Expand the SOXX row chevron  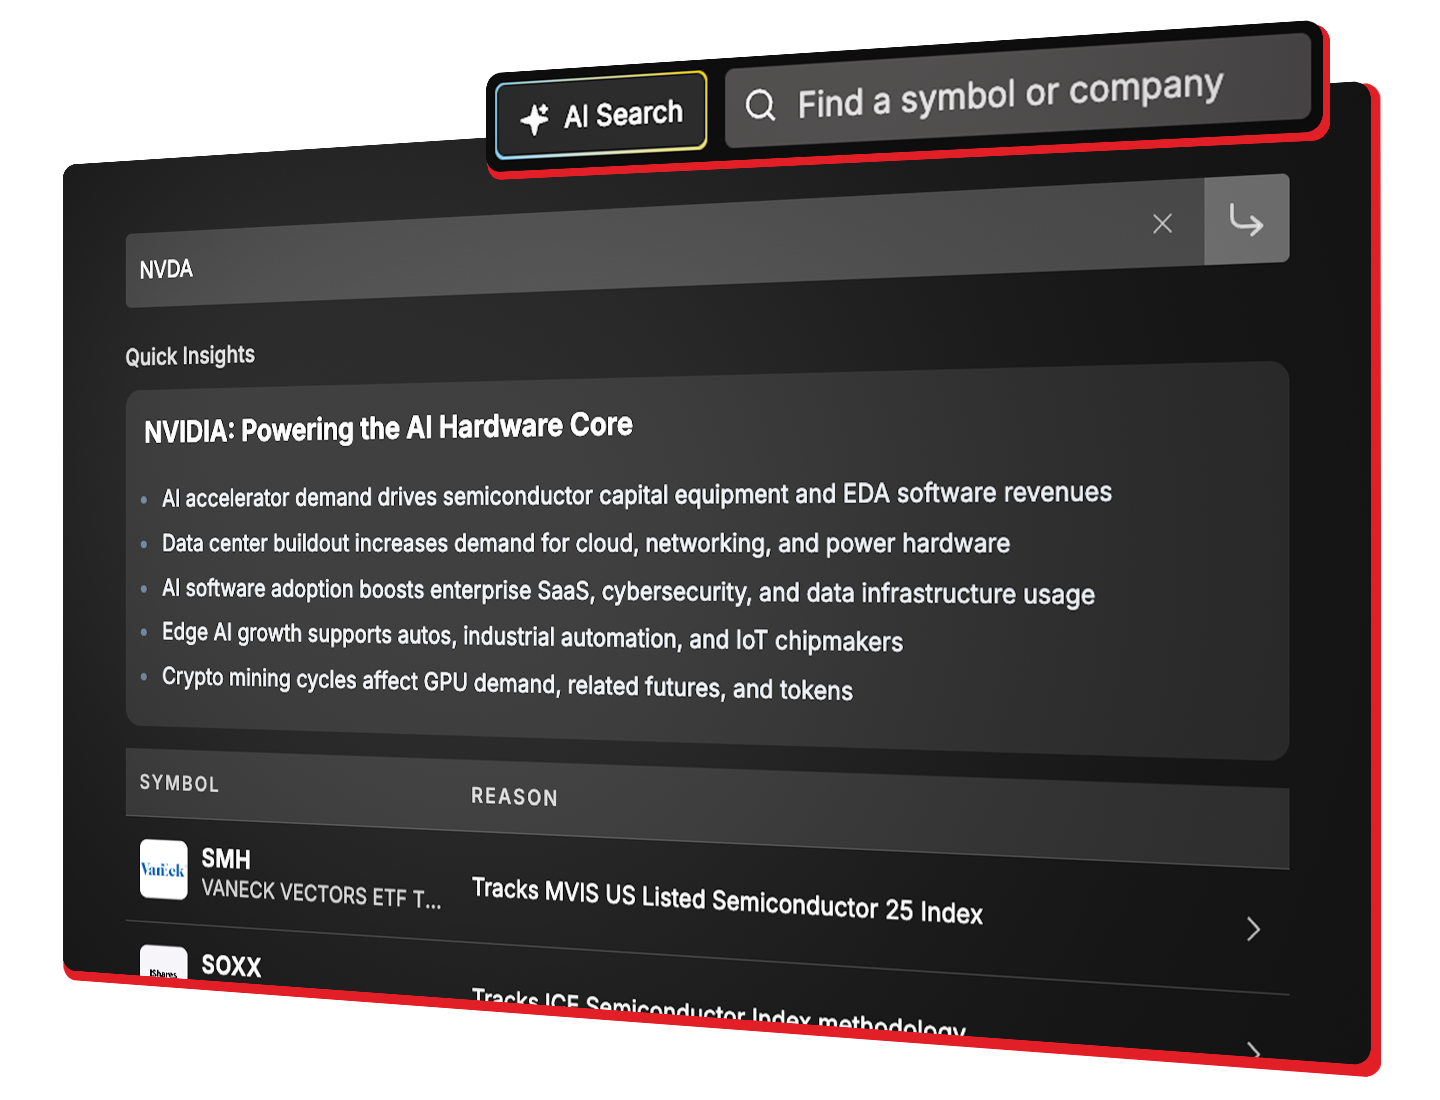click(x=1254, y=1050)
